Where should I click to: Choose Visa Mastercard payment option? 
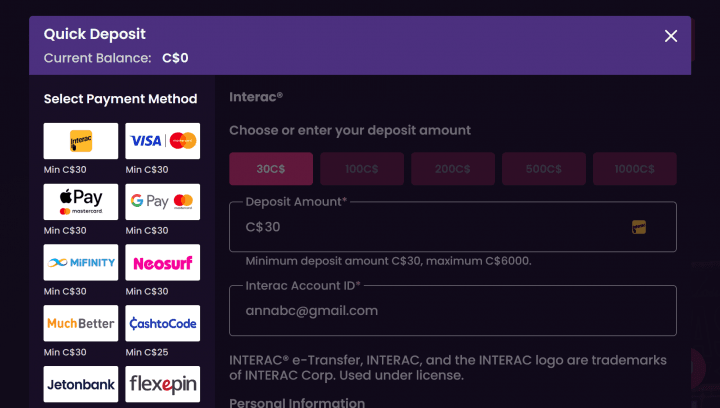(x=163, y=141)
